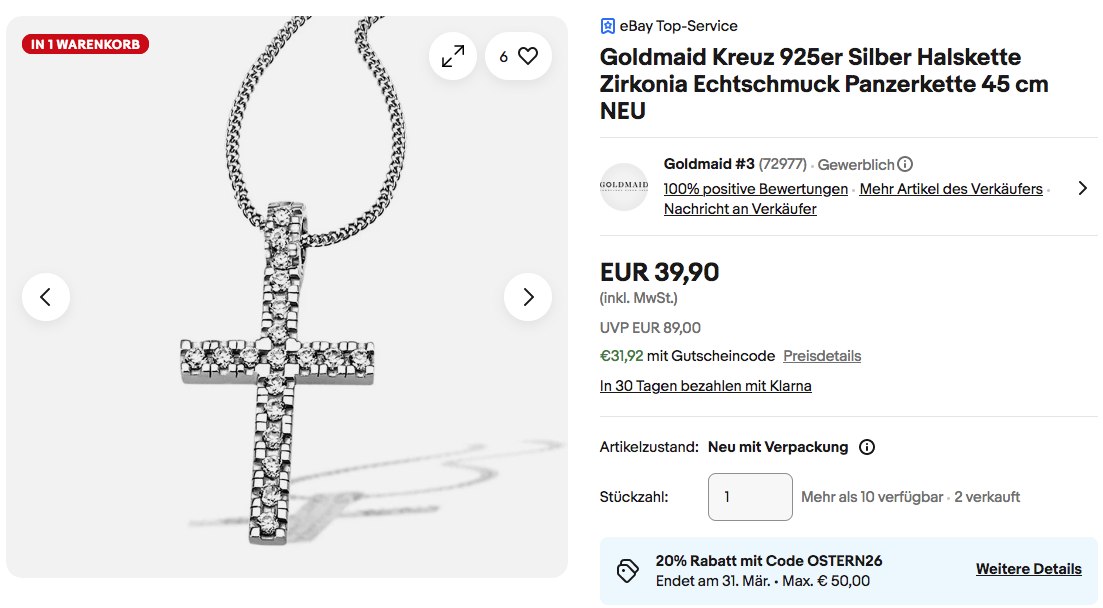Click the seller feedback count 72977

783,164
